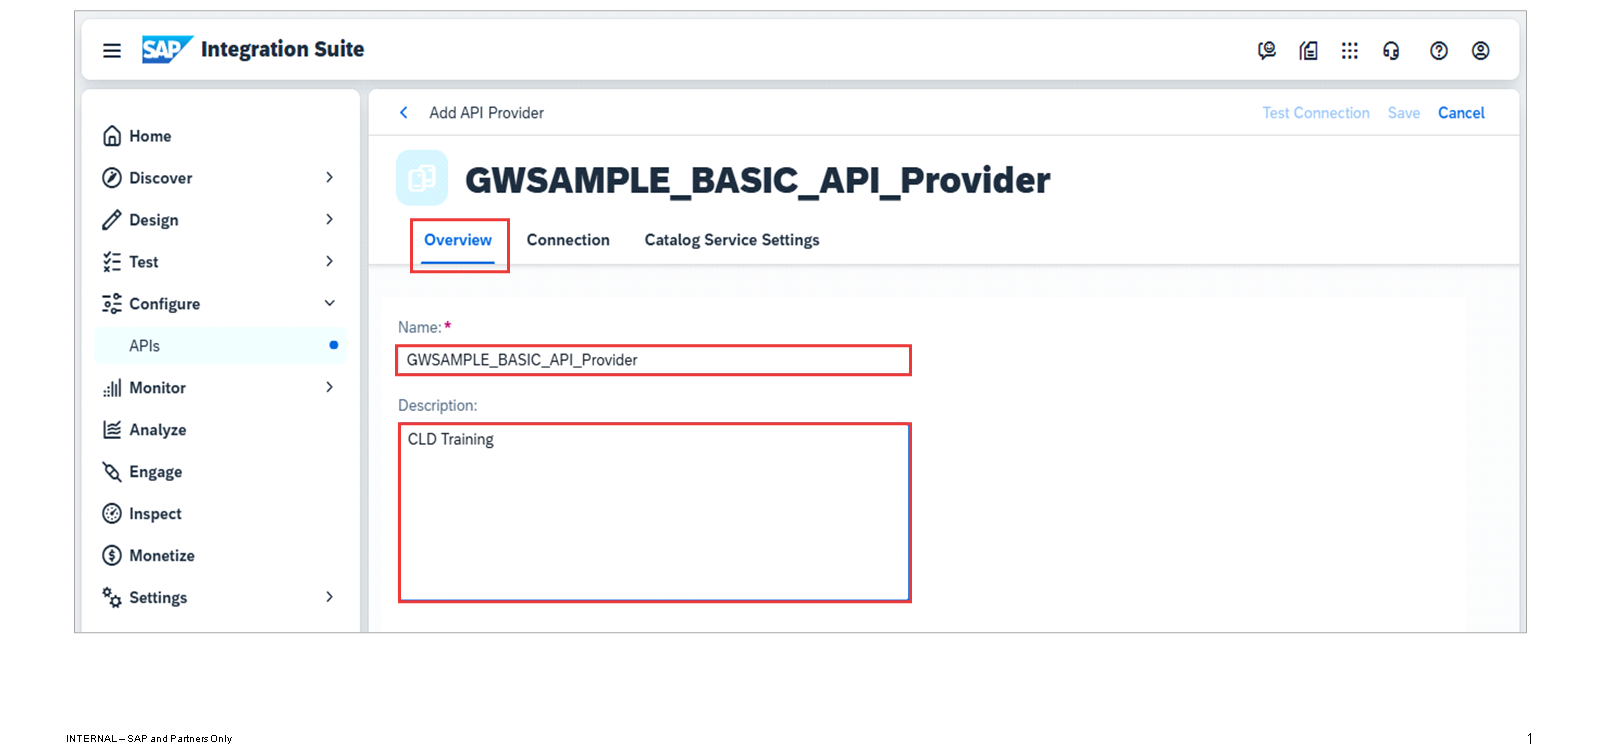Click the GWSAMPLE_BASIC_API_Provider page heading
Viewport: 1600px width, 754px height.
(x=758, y=181)
